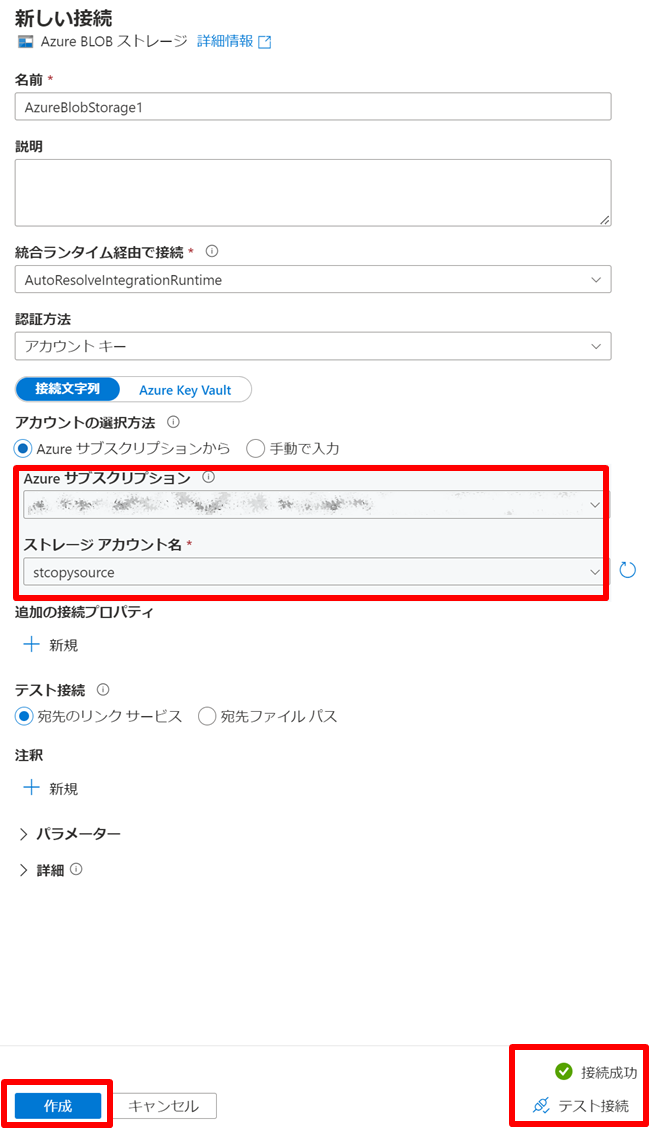Click the plus icon under 追加の接続プロパティ
This screenshot has height=1128, width=649.
[x=31, y=644]
